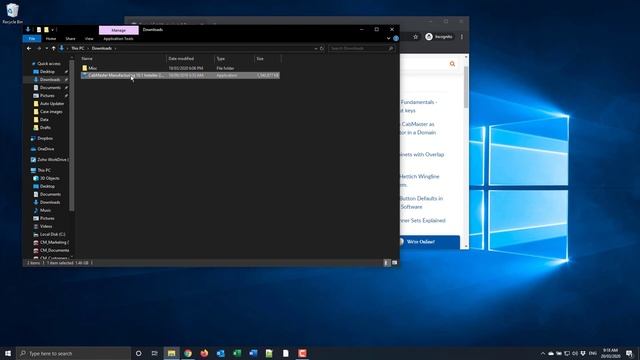The image size is (640, 360).
Task: Switch to Details view in status bar
Action: pos(386,263)
